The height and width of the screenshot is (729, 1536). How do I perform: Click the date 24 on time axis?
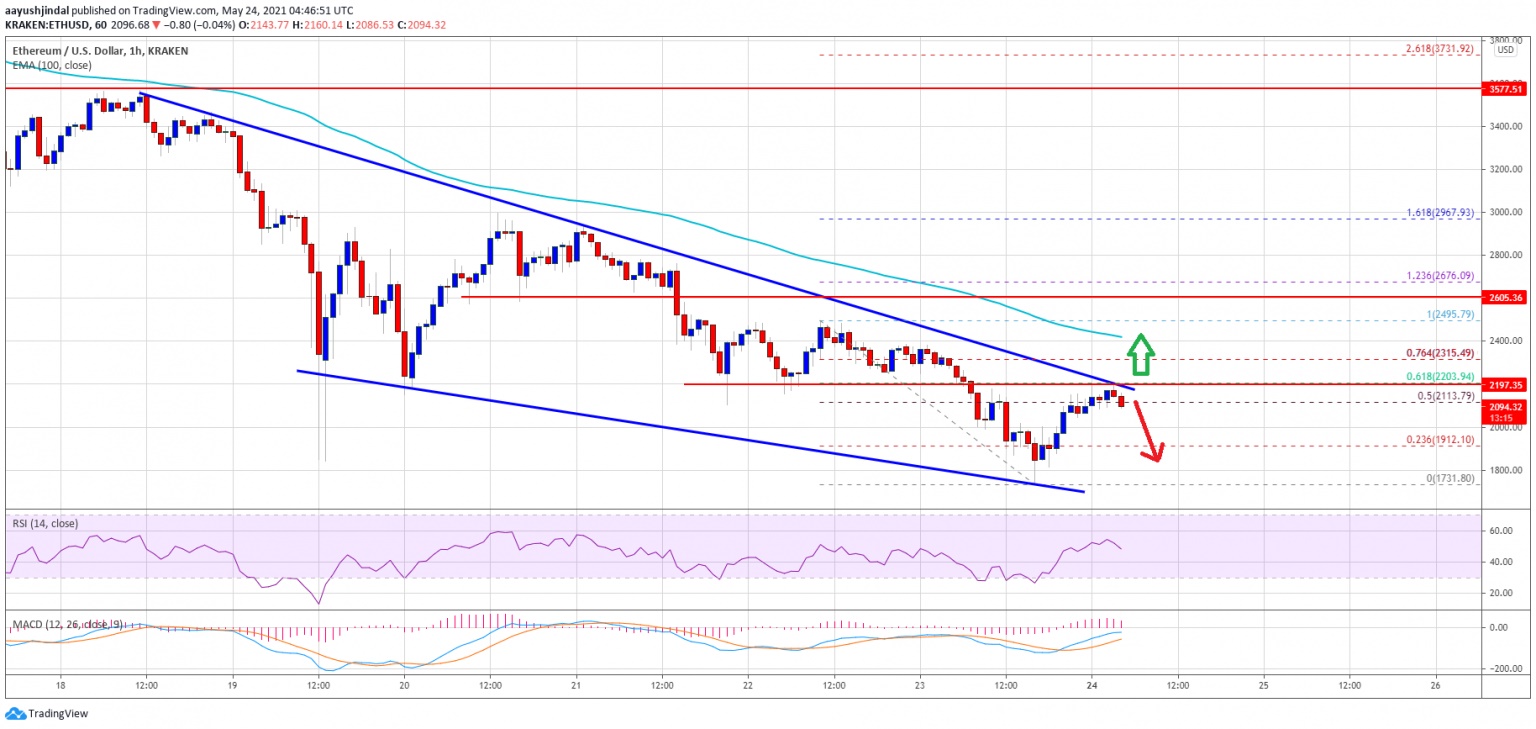(x=1092, y=688)
